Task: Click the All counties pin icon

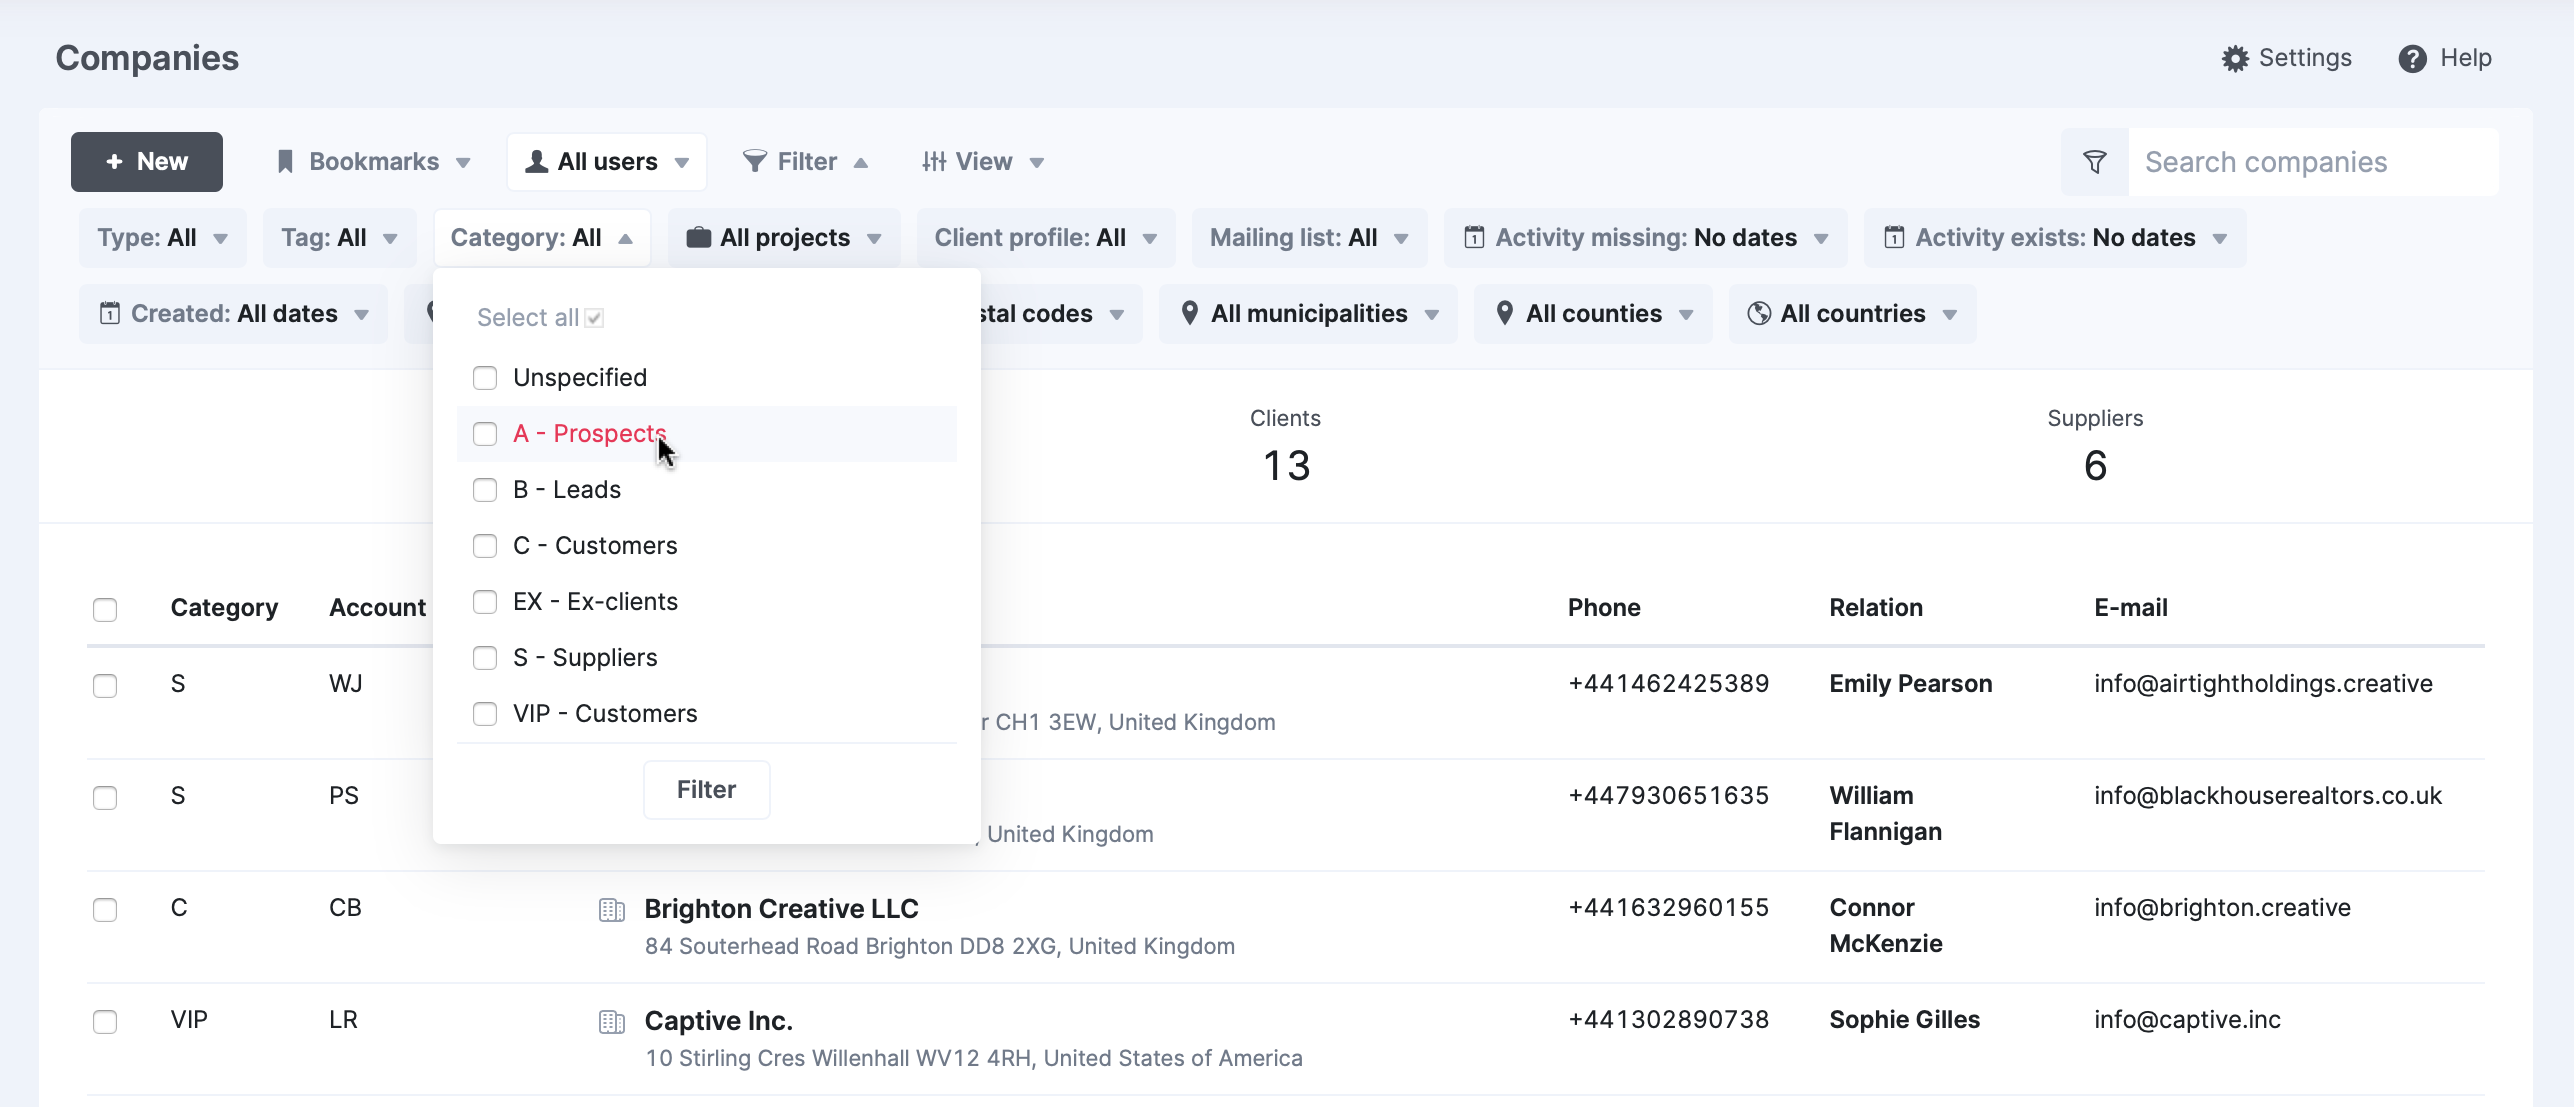Action: tap(1505, 314)
